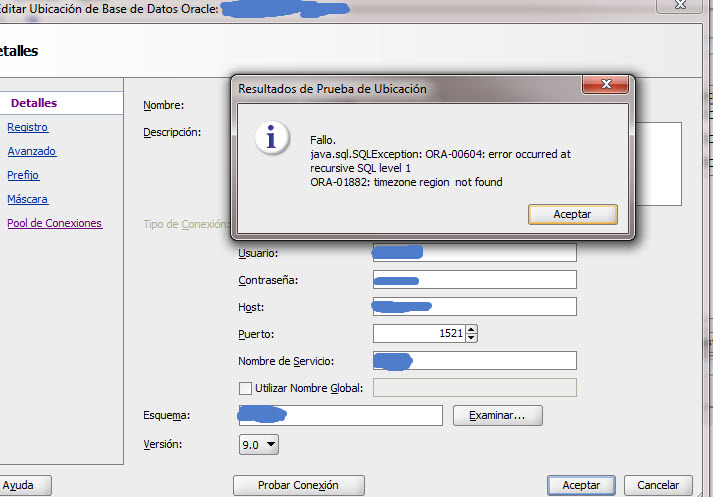Switch to the Máscara section
Viewport: 713px width, 497px height.
point(27,199)
